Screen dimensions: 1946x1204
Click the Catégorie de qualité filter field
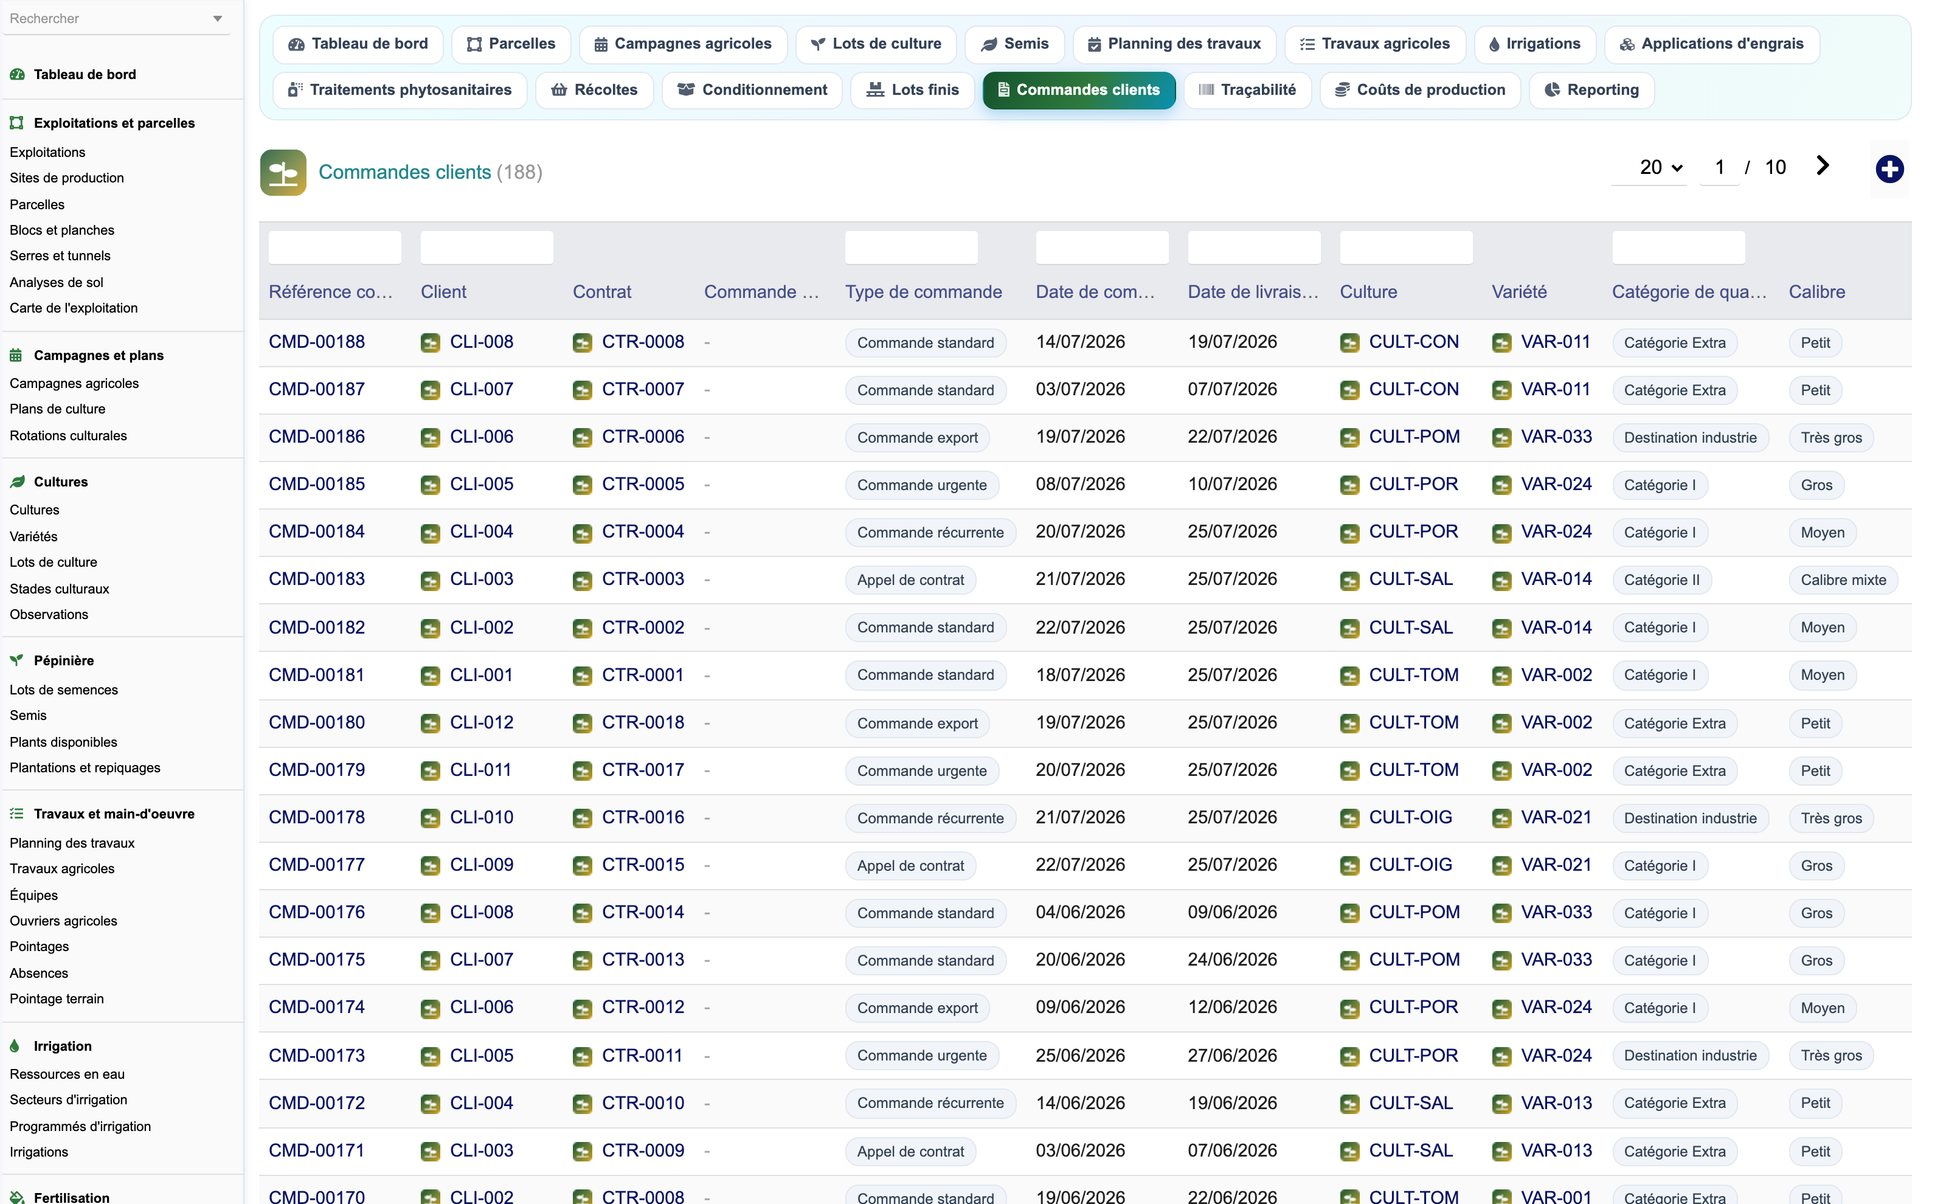click(x=1678, y=247)
